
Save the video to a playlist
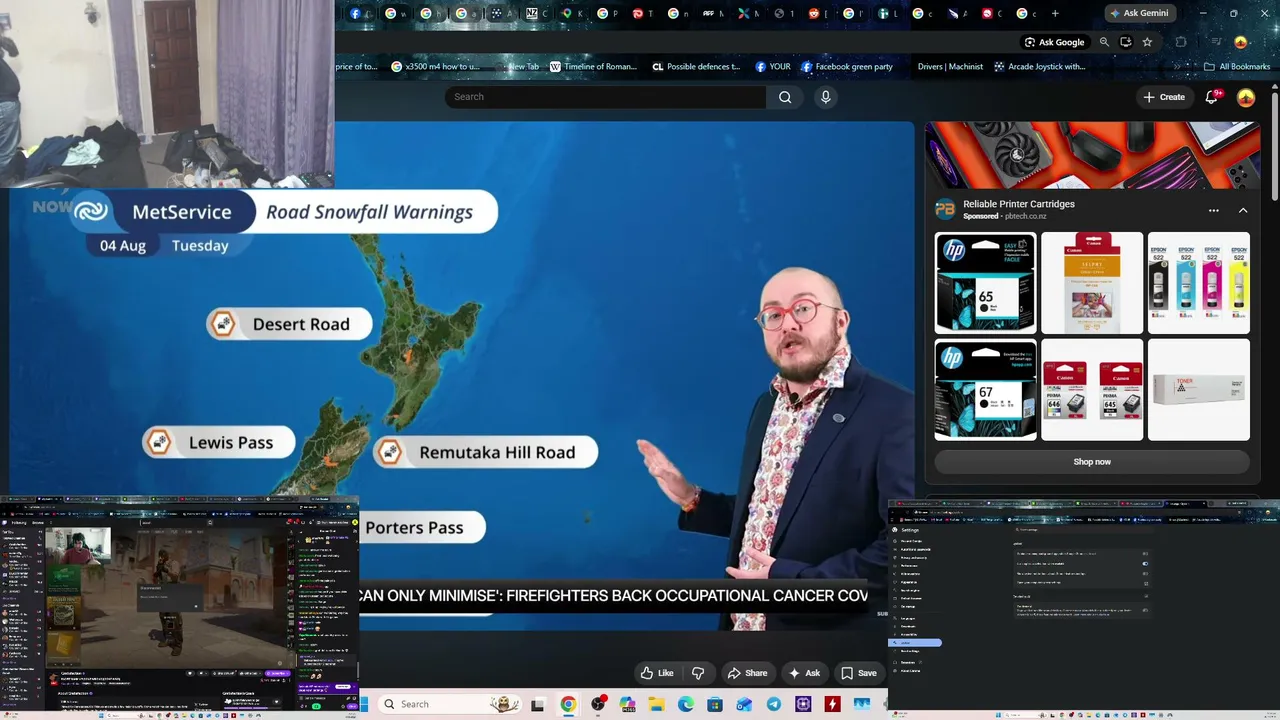[x=859, y=673]
